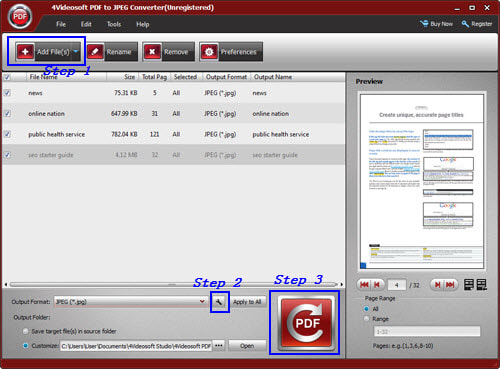
Task: Select the seo starter guide file name
Action: [x=51, y=155]
